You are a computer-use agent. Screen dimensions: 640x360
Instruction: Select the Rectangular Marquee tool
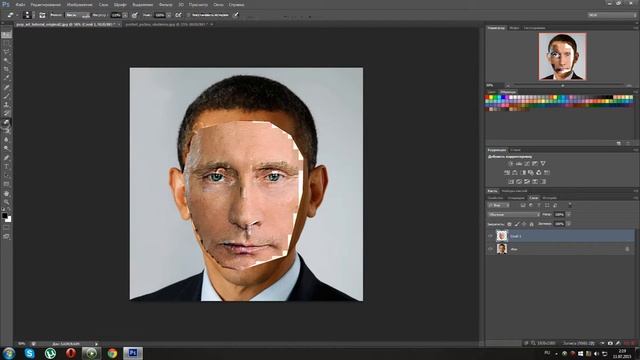point(7,43)
